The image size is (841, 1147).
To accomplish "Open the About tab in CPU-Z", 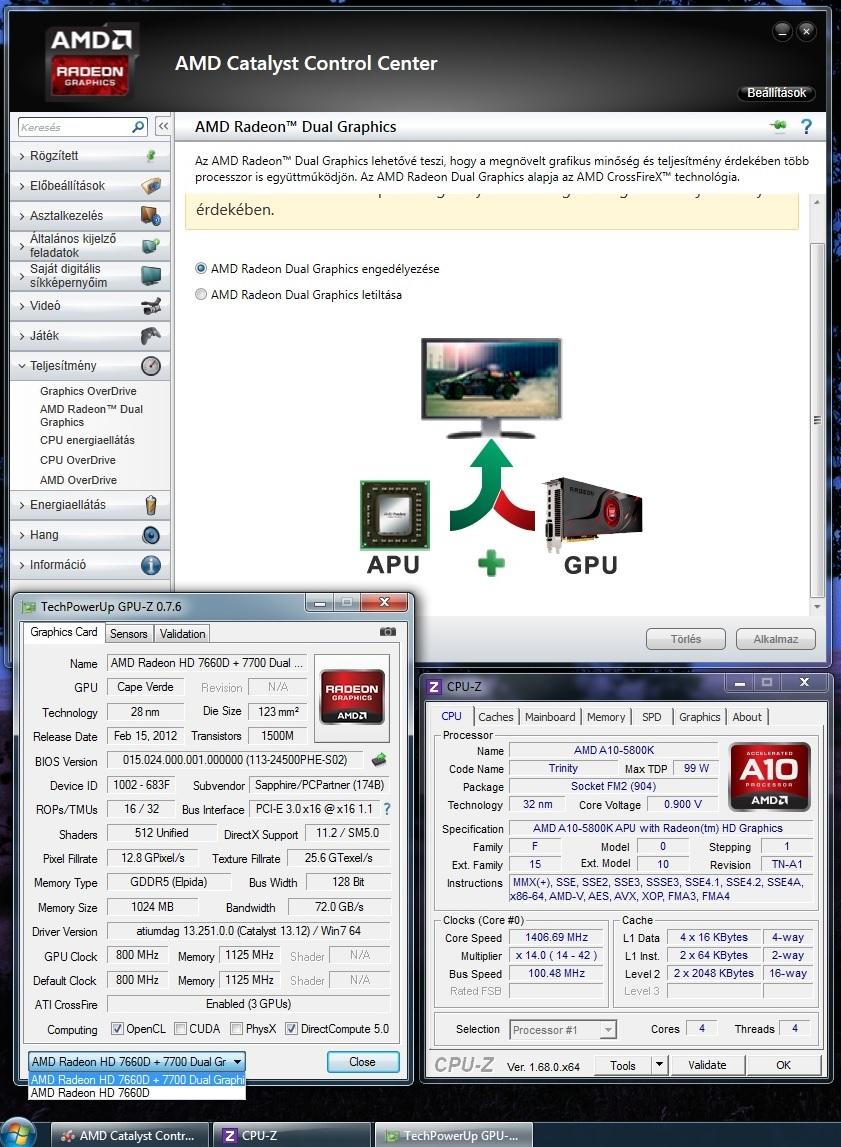I will coord(747,717).
